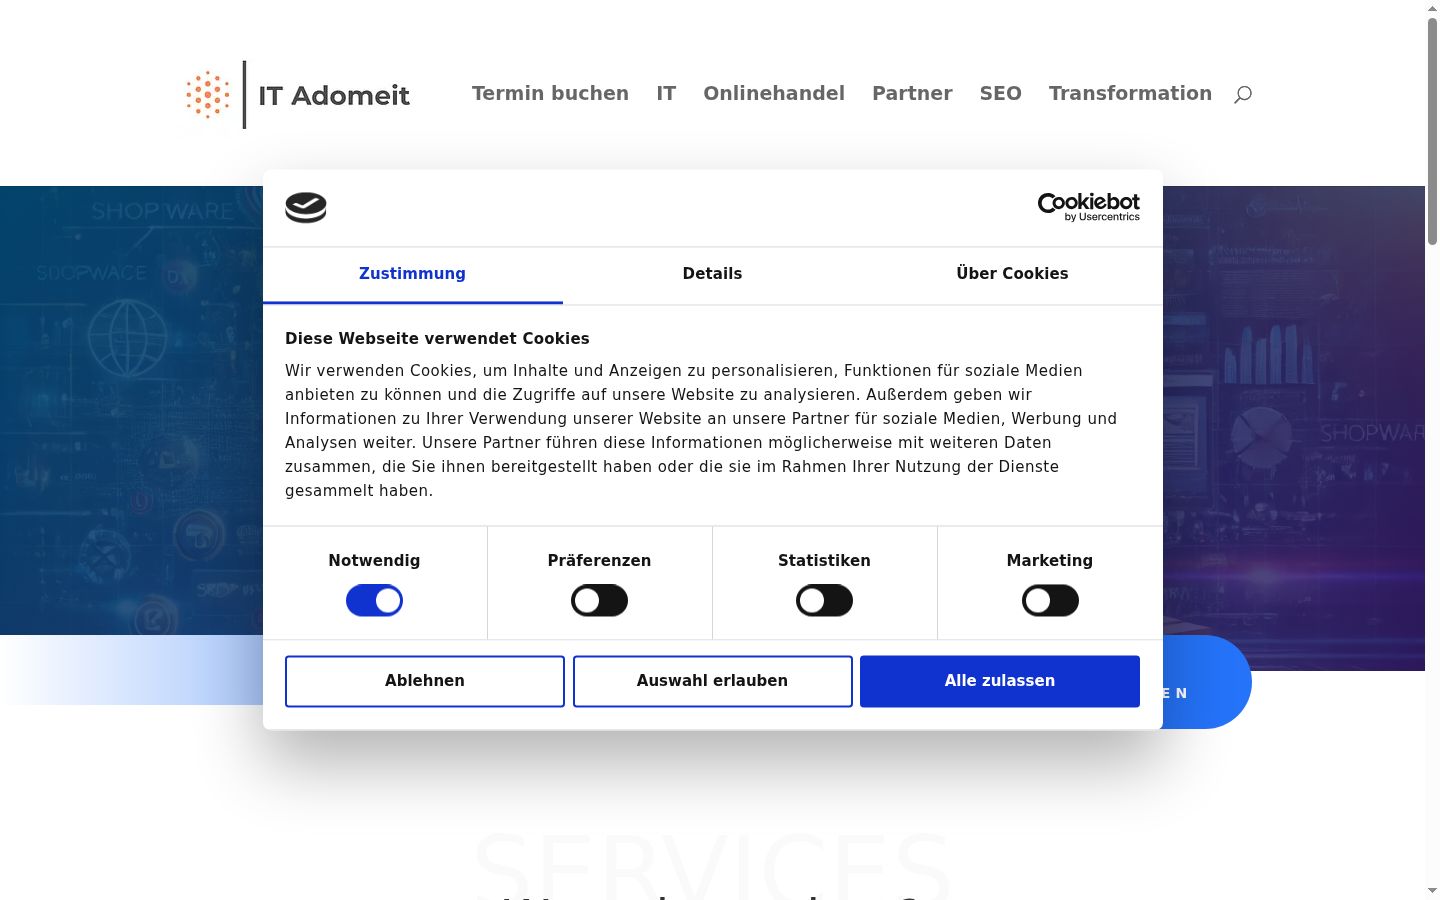Select the Zustimmung tab
Viewport: 1440px width, 900px height.
(x=412, y=274)
